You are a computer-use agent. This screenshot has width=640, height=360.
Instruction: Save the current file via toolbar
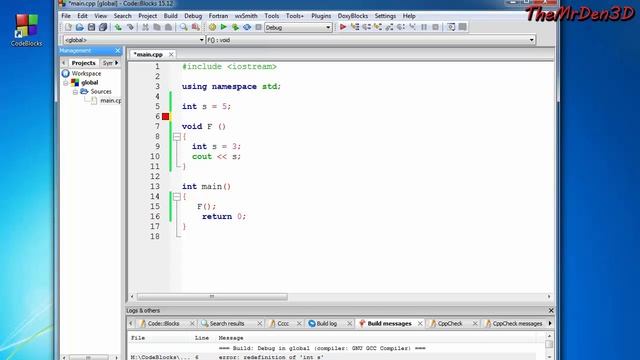[91, 27]
